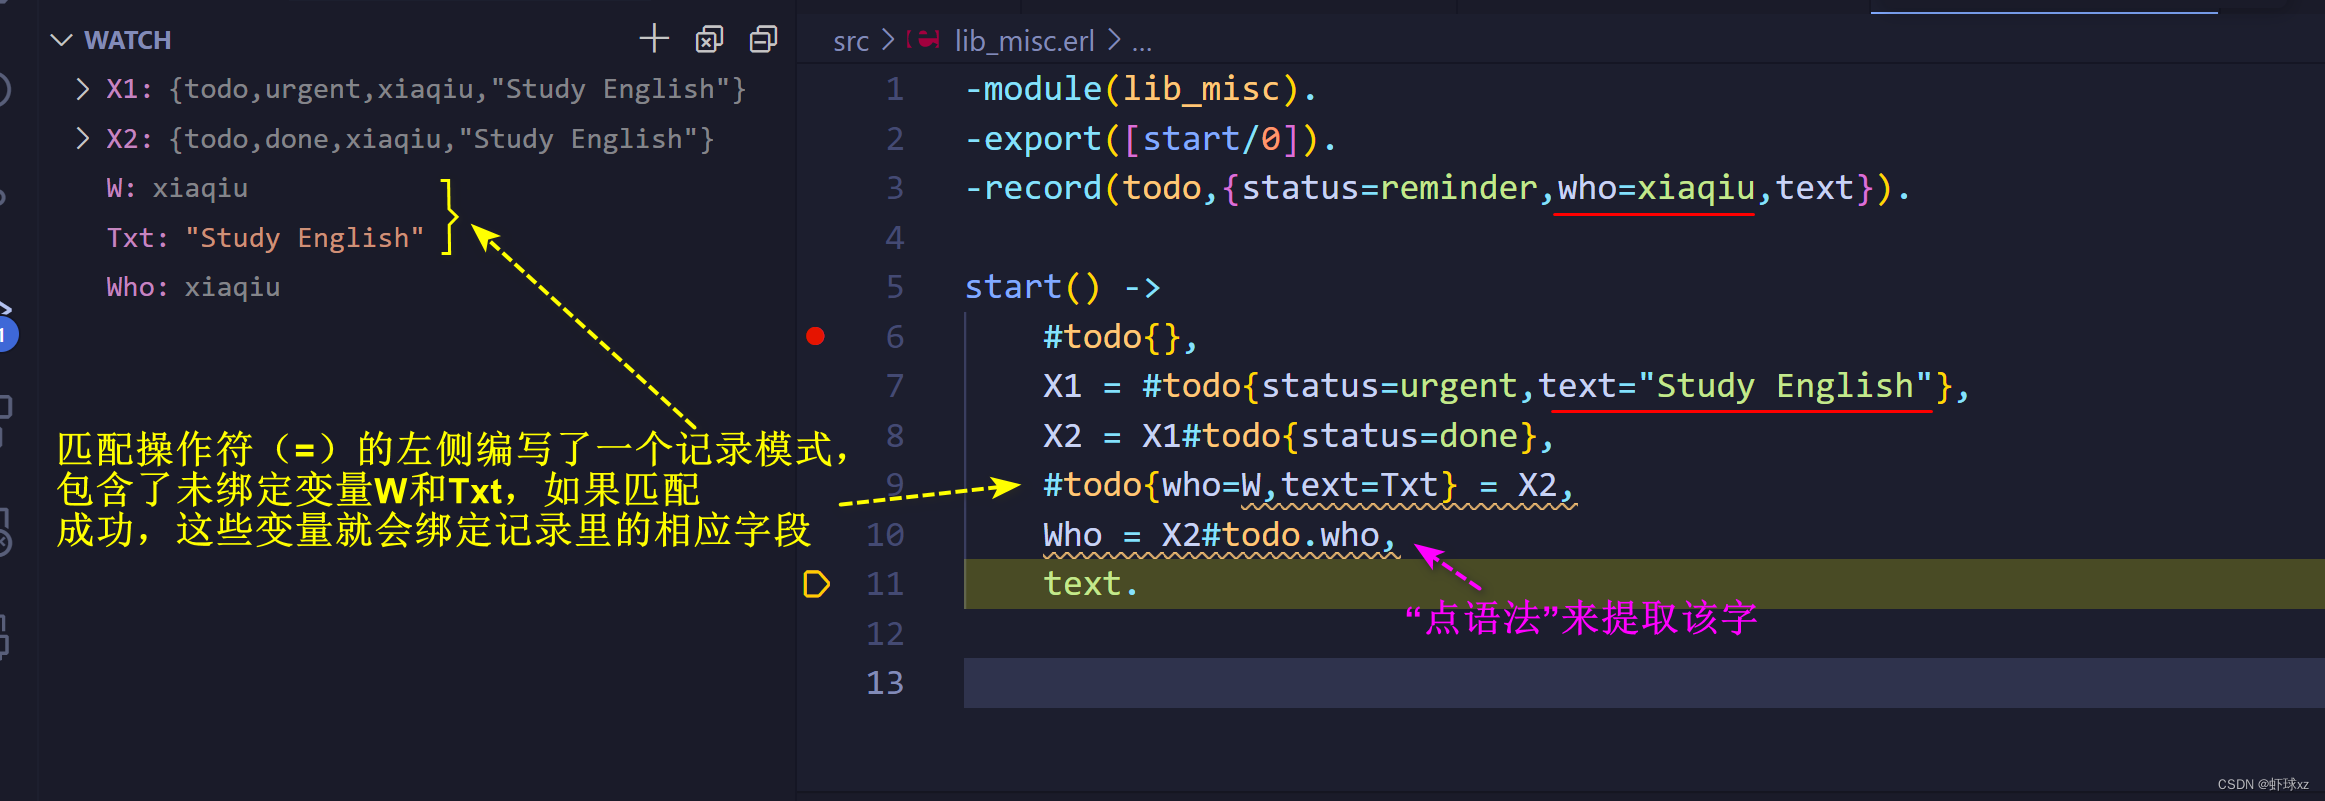Screen dimensions: 2325x801
Task: Click the current execution pointer on line 11
Action: 817,584
